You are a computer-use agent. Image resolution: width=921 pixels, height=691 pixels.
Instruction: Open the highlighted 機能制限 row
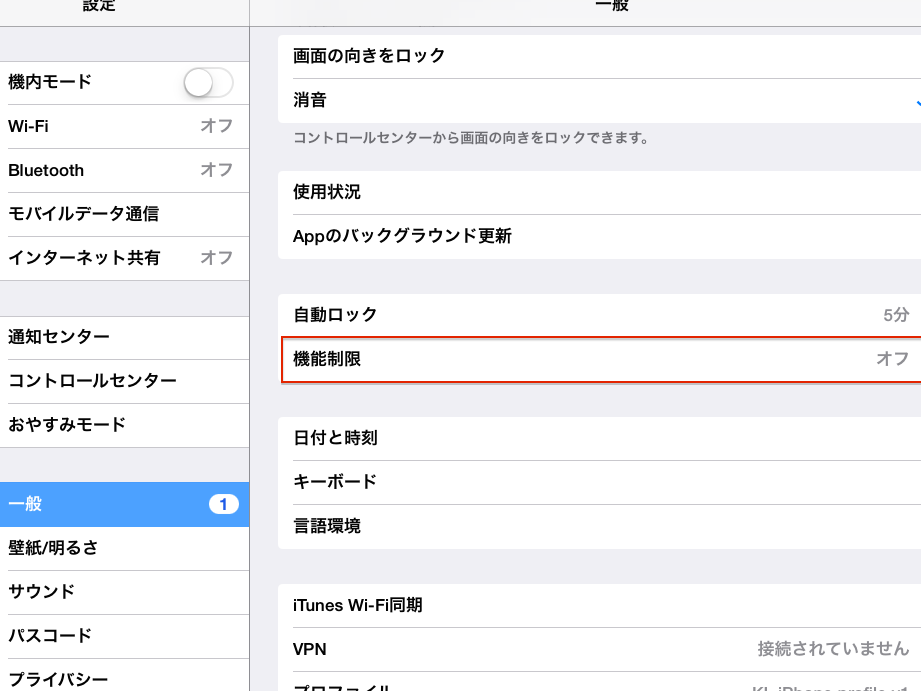598,359
